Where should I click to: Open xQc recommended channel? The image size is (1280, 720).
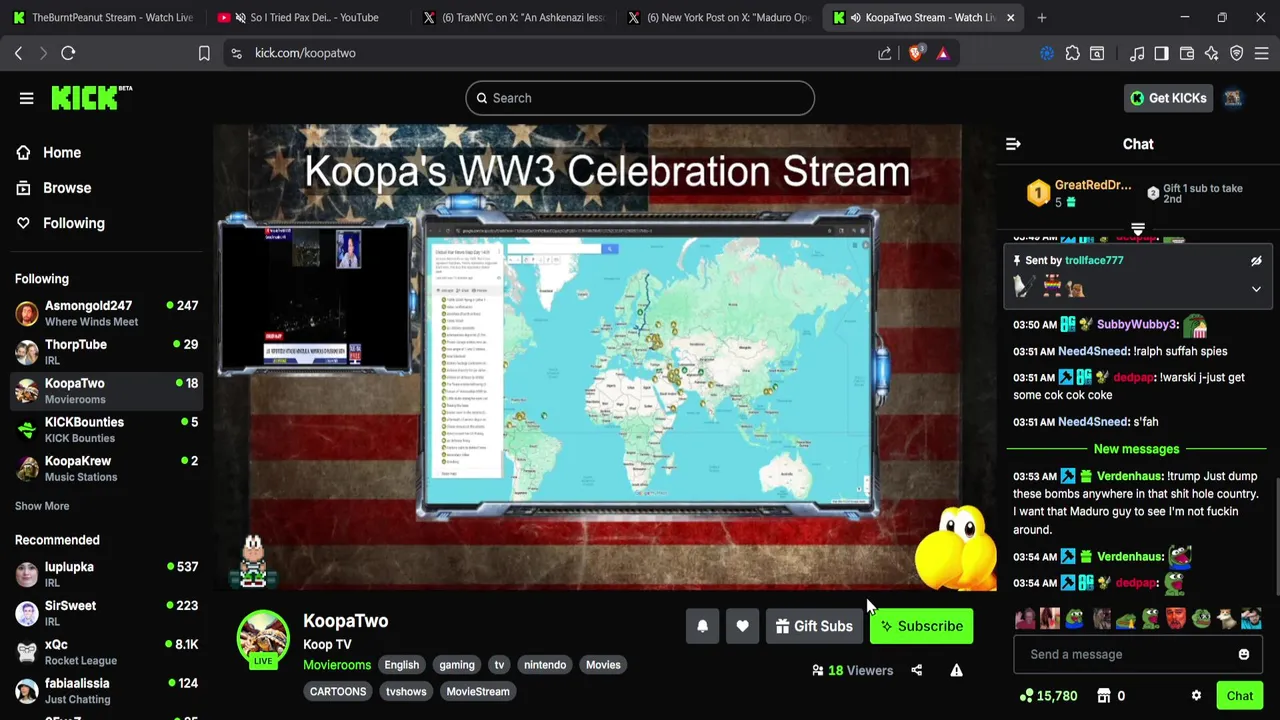(107, 652)
